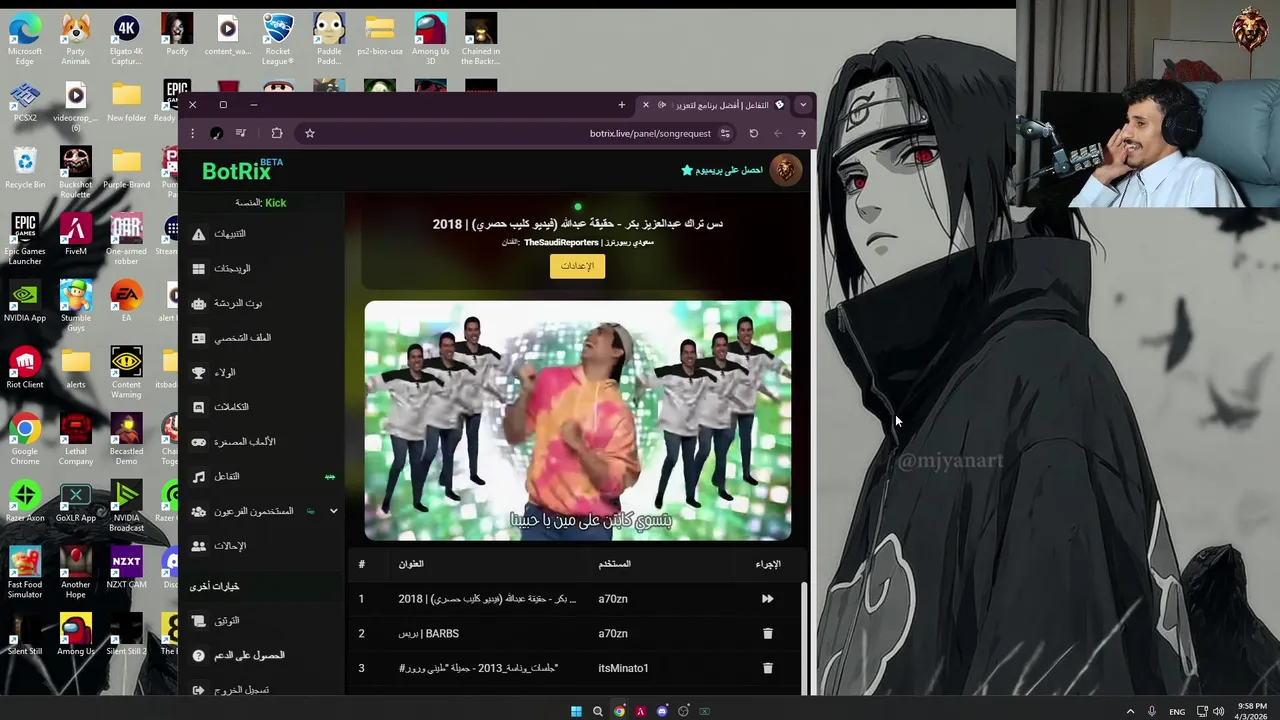The height and width of the screenshot is (720, 1280).
Task: Click the ENG language indicator
Action: (1177, 711)
